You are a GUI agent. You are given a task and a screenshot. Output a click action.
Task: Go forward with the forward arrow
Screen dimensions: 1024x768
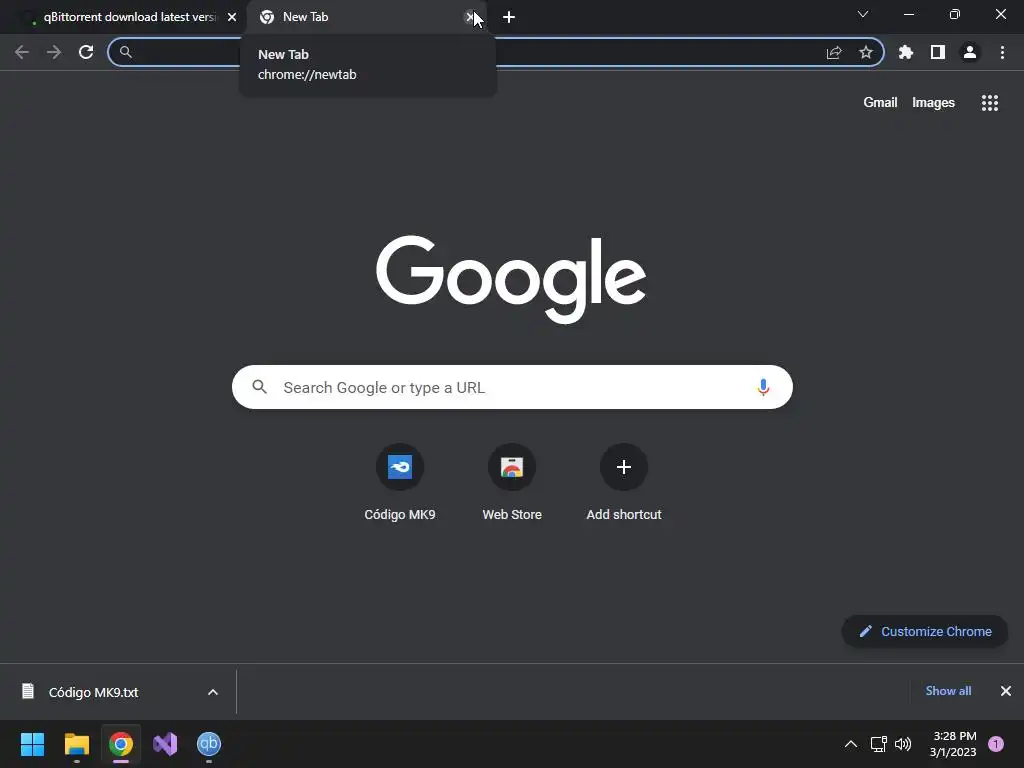54,52
